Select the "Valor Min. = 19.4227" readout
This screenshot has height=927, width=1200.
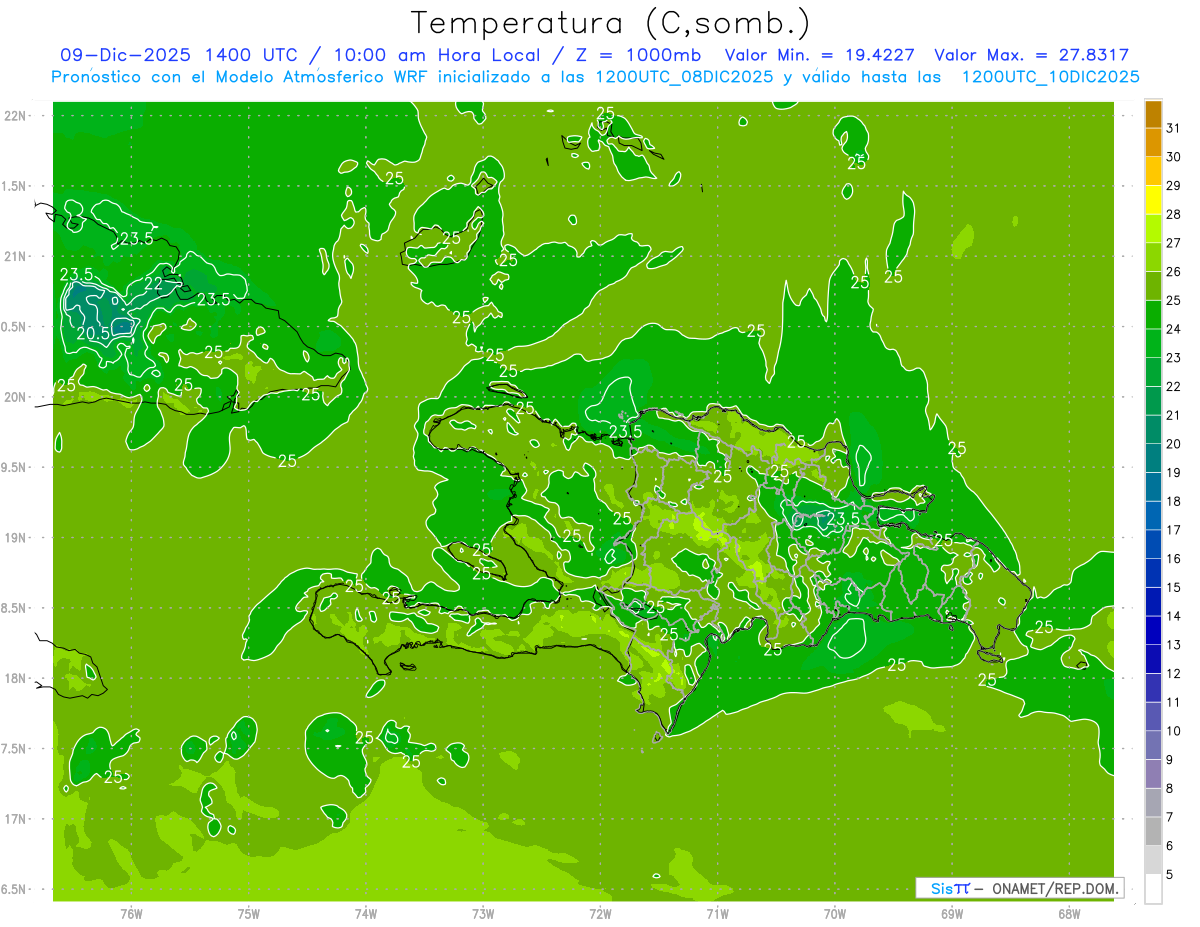(x=819, y=55)
